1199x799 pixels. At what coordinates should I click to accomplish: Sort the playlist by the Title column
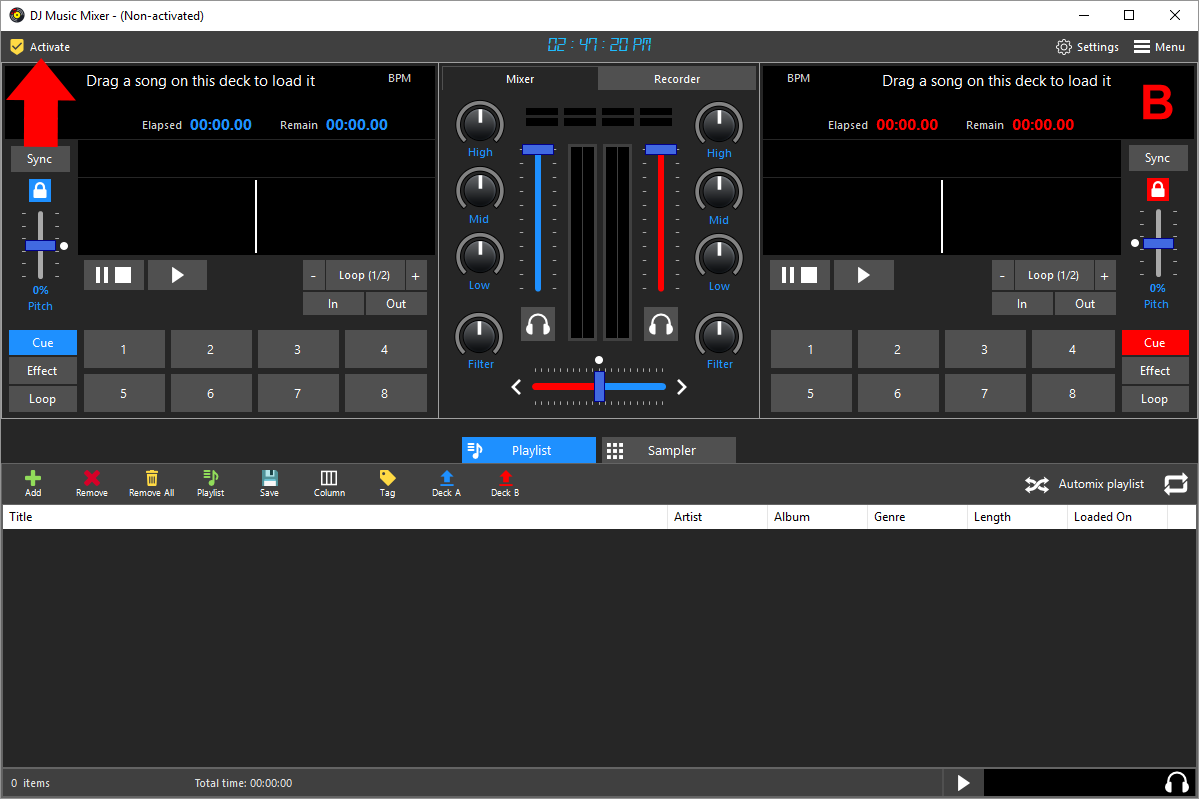[x=21, y=516]
